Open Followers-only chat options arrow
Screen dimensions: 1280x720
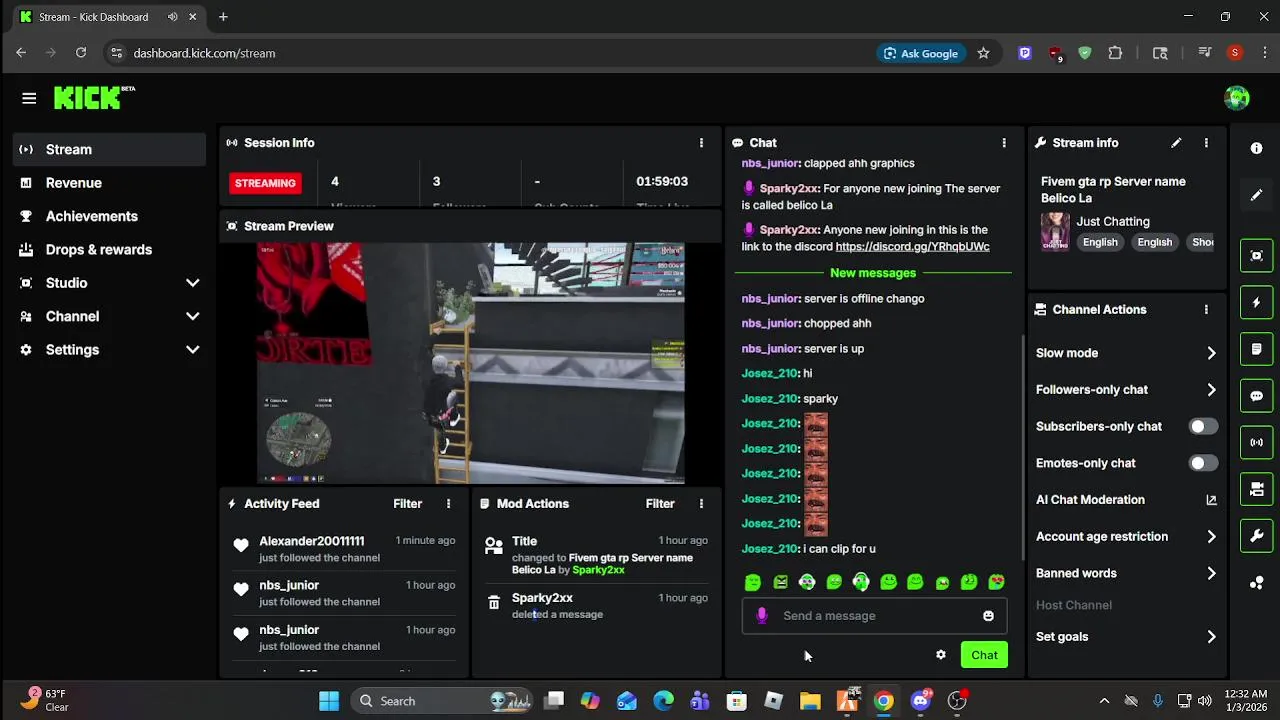click(x=1211, y=390)
